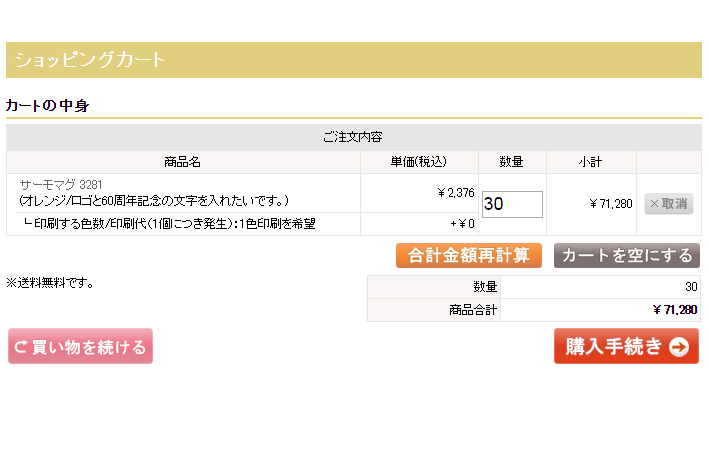Click the 商品合計 label in summary
The height and width of the screenshot is (462, 709).
pyautogui.click(x=473, y=310)
